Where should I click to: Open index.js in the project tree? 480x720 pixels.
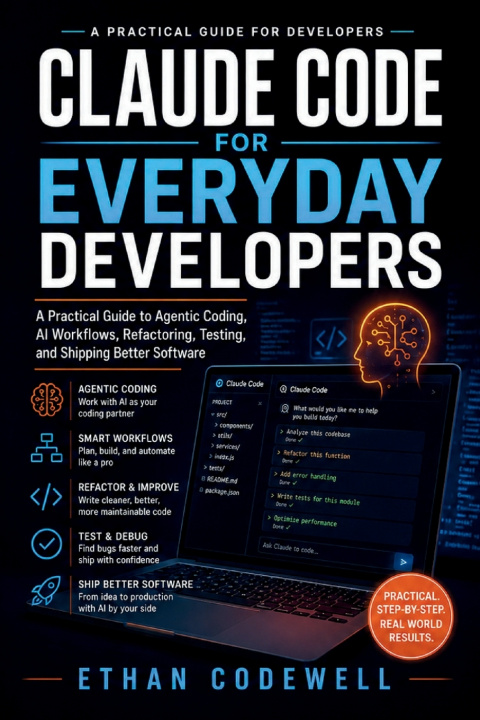click(220, 457)
